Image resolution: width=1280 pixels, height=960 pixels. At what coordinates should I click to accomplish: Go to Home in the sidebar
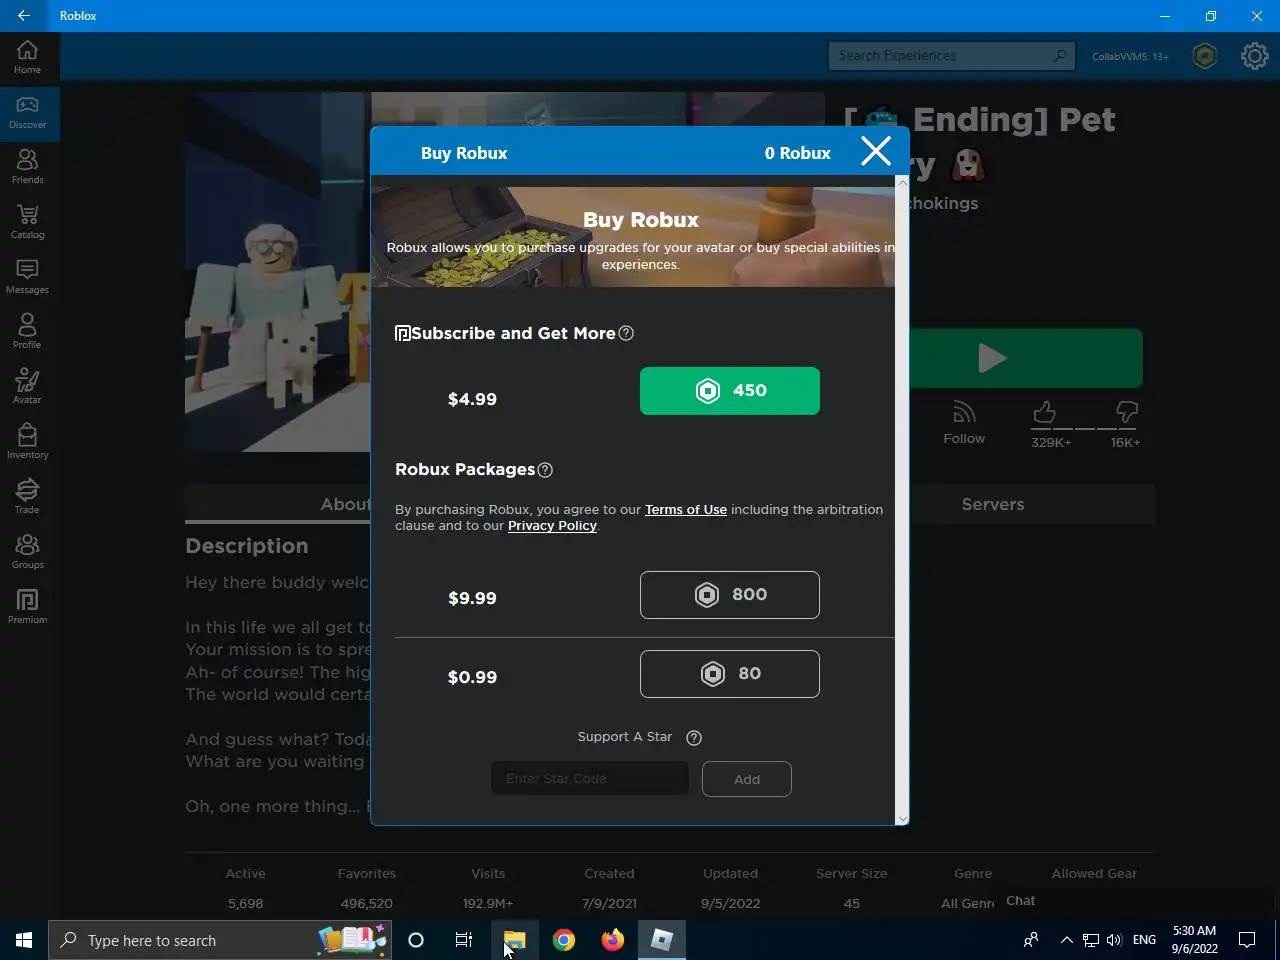[27, 57]
